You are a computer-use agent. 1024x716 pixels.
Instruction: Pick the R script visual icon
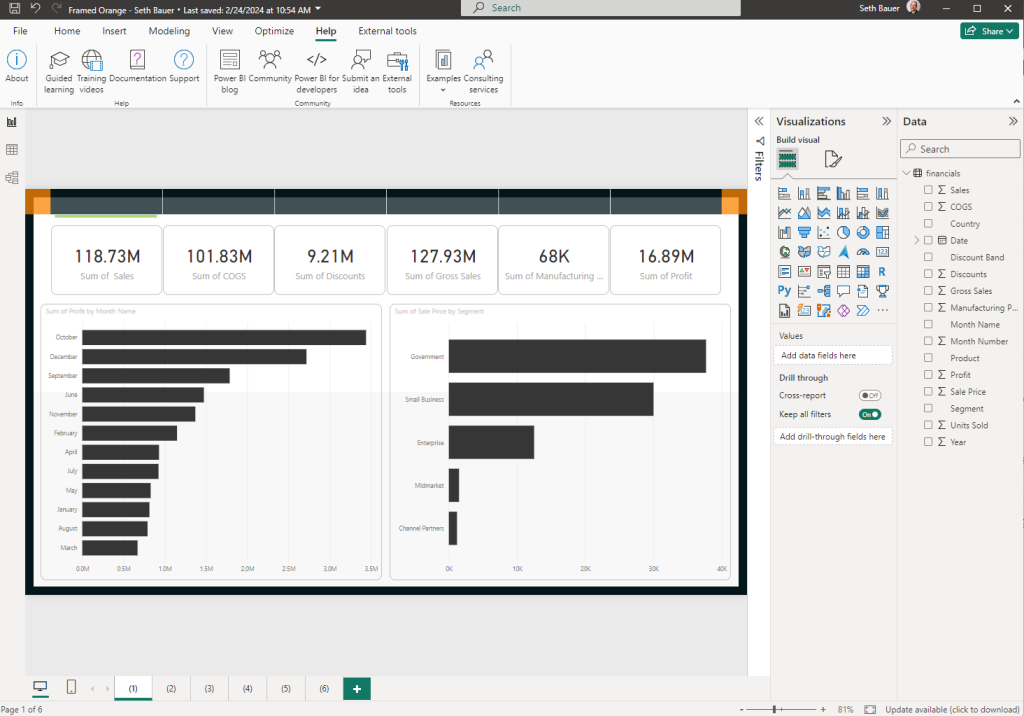[882, 272]
